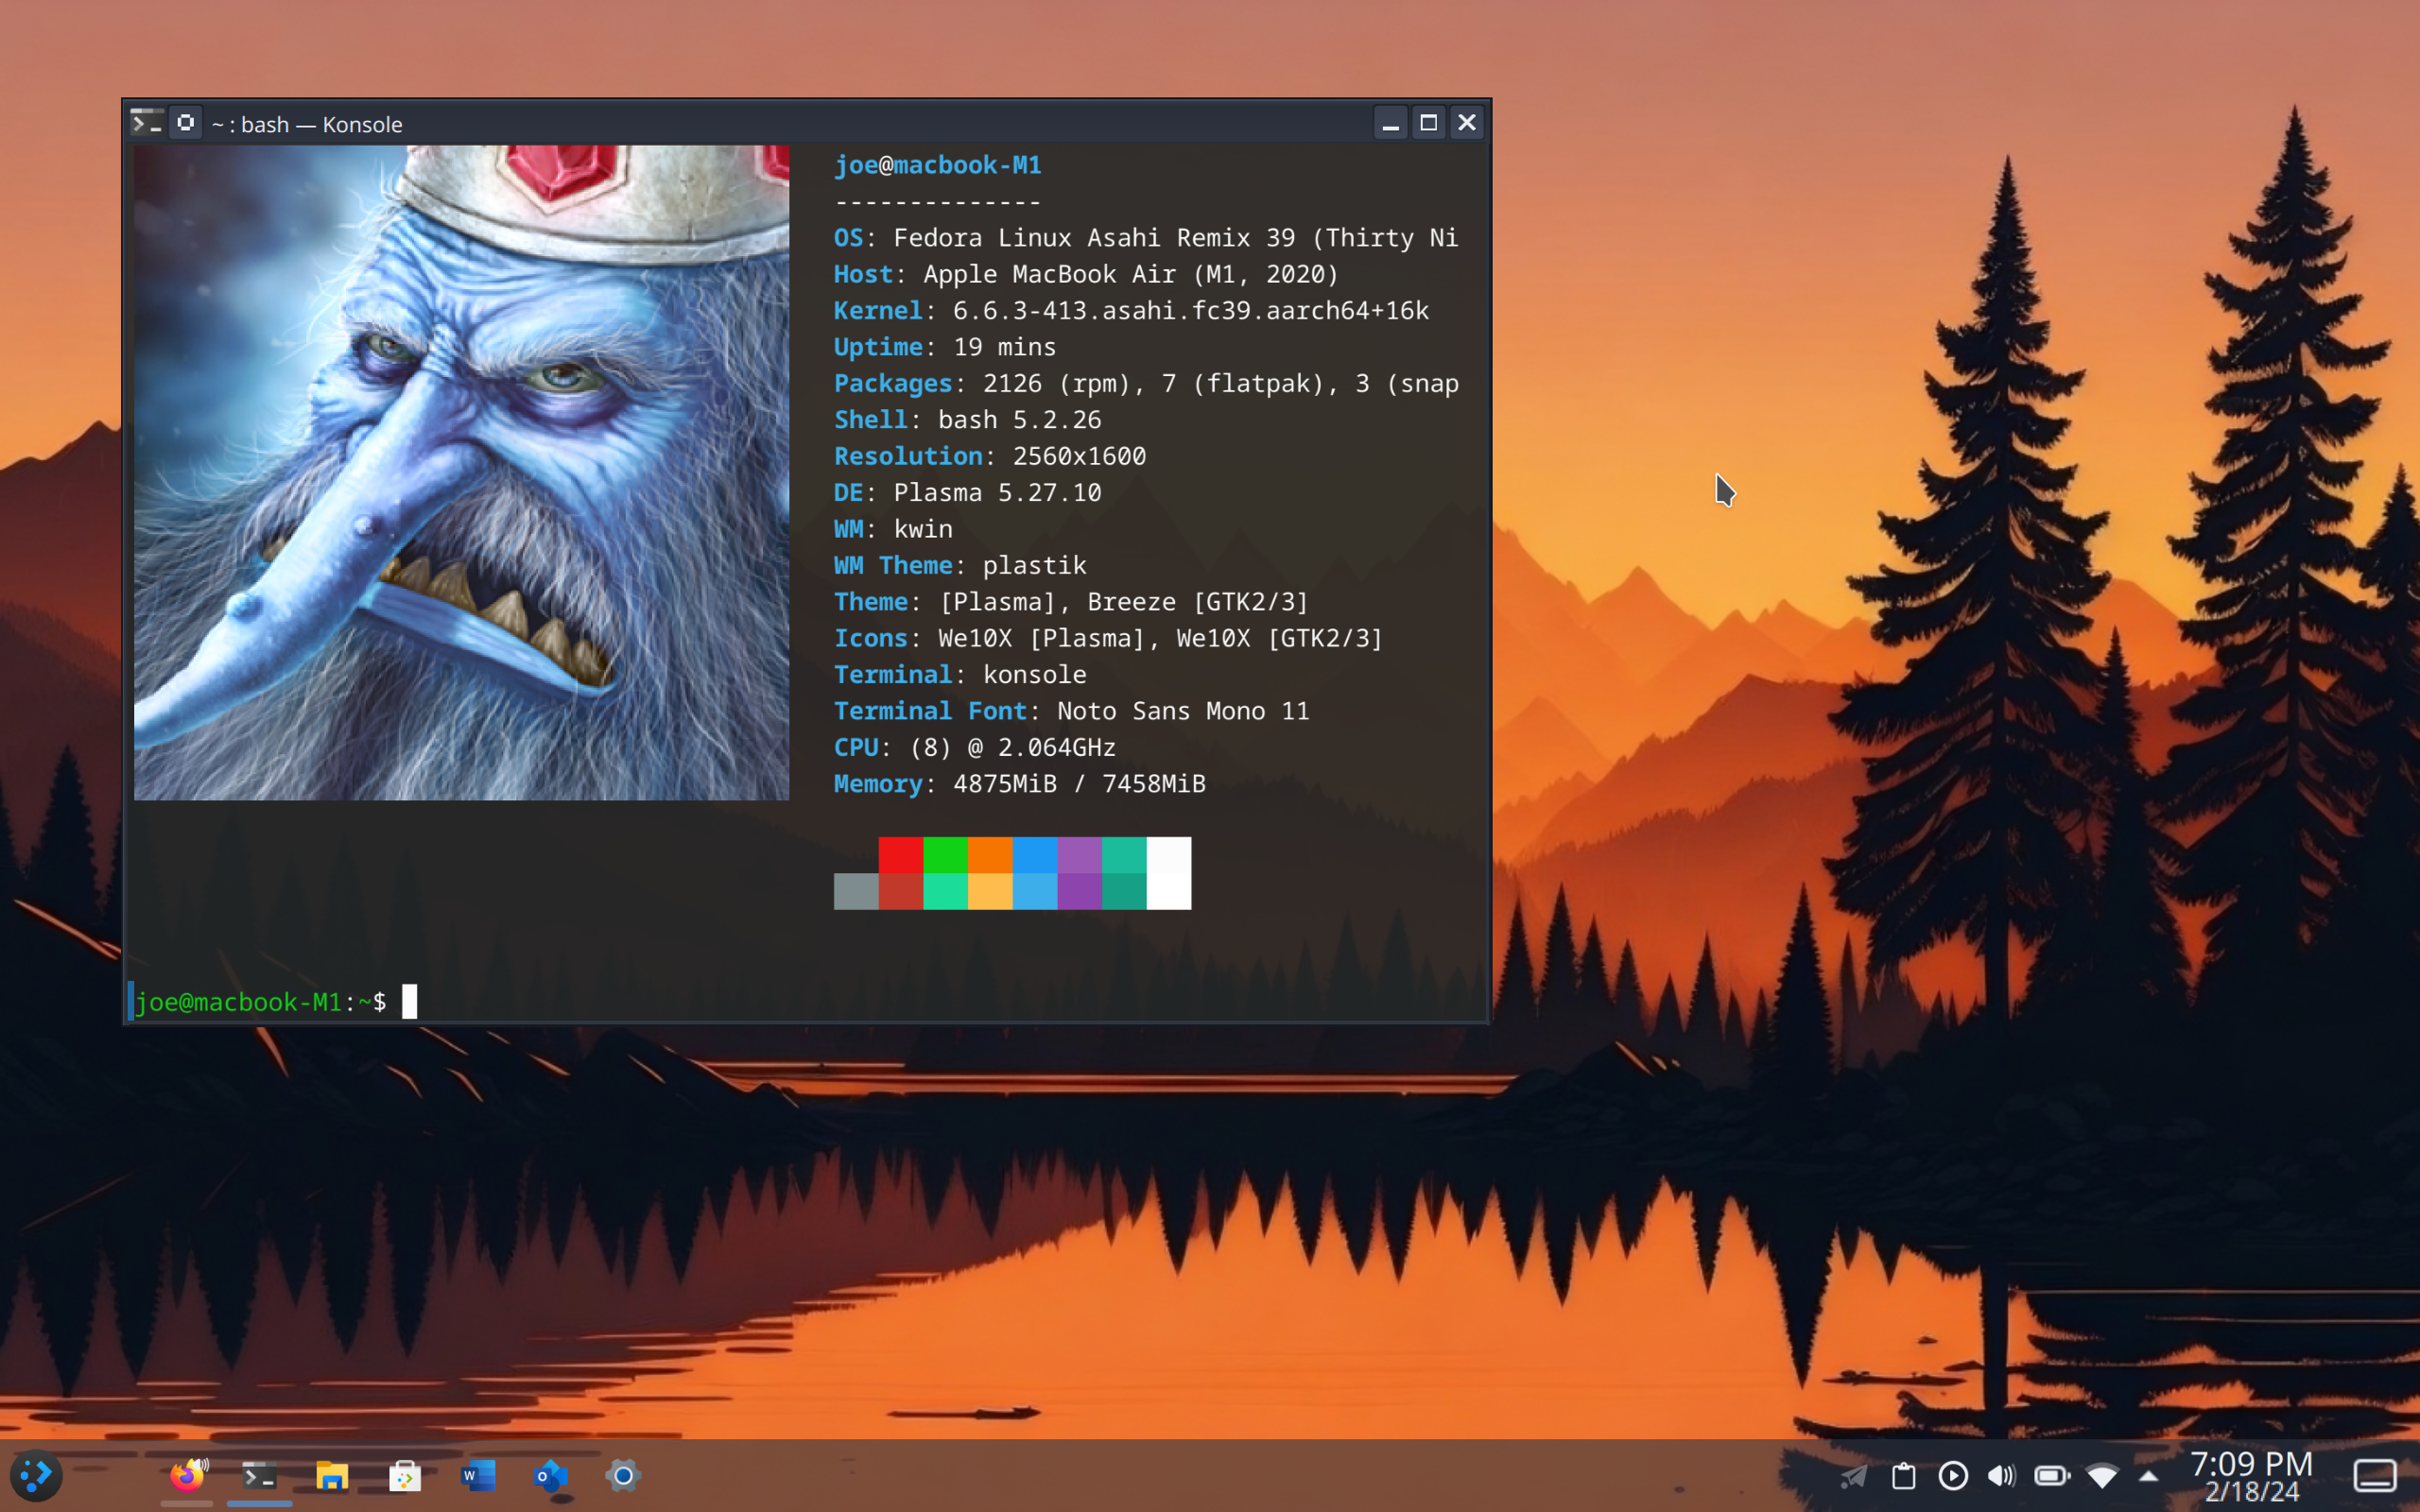Image resolution: width=2420 pixels, height=1512 pixels.
Task: Open the file manager folder icon
Action: pos(332,1475)
